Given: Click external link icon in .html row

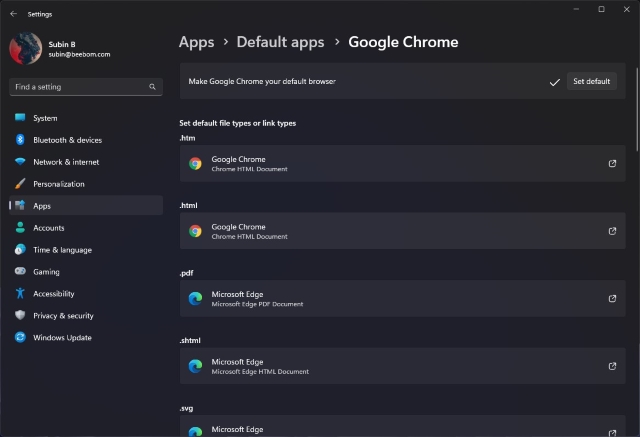Looking at the screenshot, I should click(612, 231).
